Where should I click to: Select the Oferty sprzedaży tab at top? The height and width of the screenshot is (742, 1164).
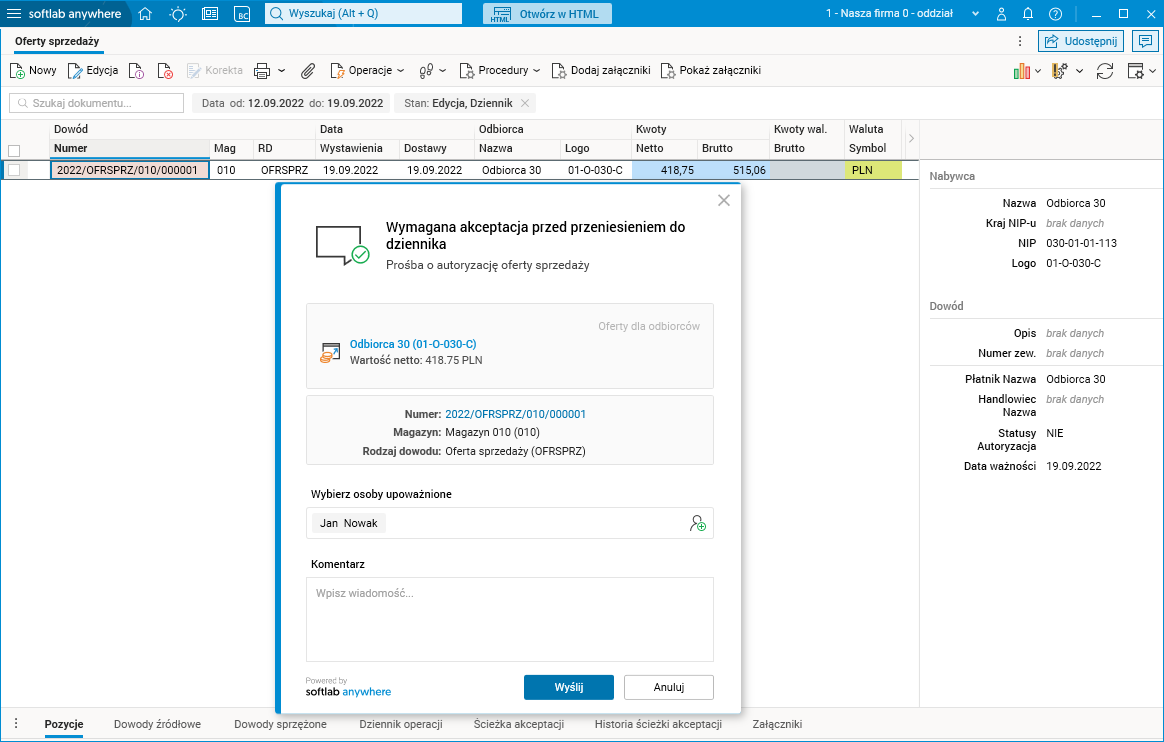57,42
